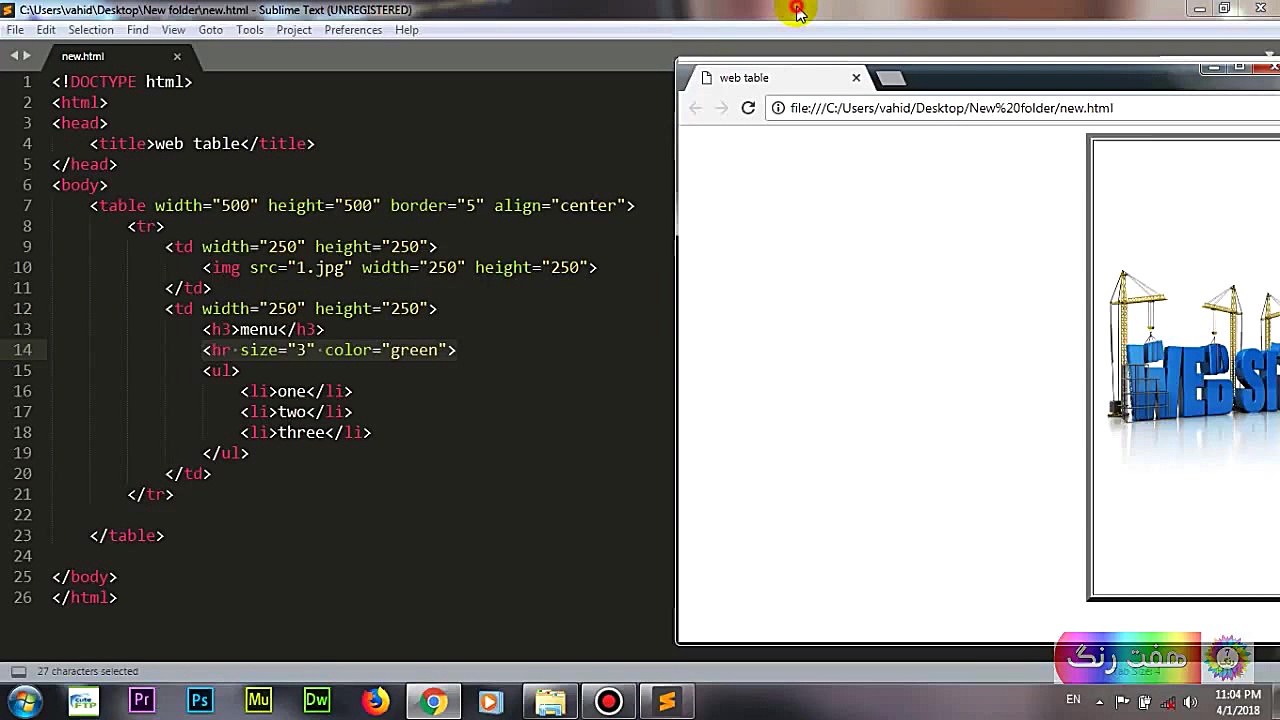Viewport: 1280px width, 720px height.
Task: Go to previous tab with left arrow
Action: point(14,57)
